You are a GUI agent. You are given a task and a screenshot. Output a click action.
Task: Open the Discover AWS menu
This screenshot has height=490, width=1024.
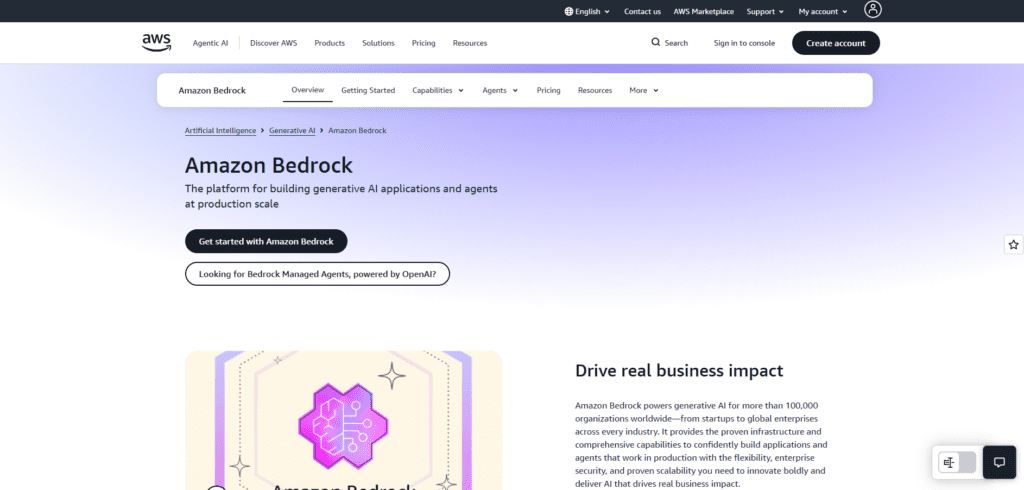(274, 43)
